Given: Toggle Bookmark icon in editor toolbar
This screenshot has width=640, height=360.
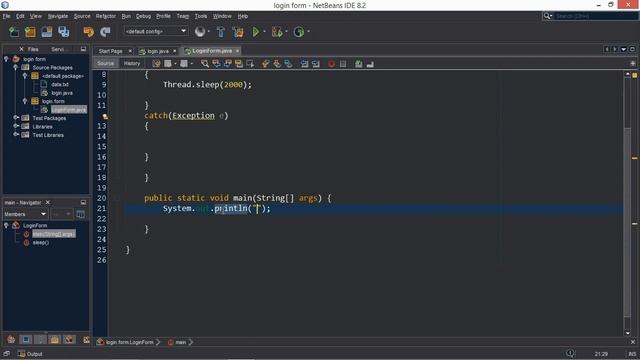Looking at the screenshot, I should coord(288,64).
